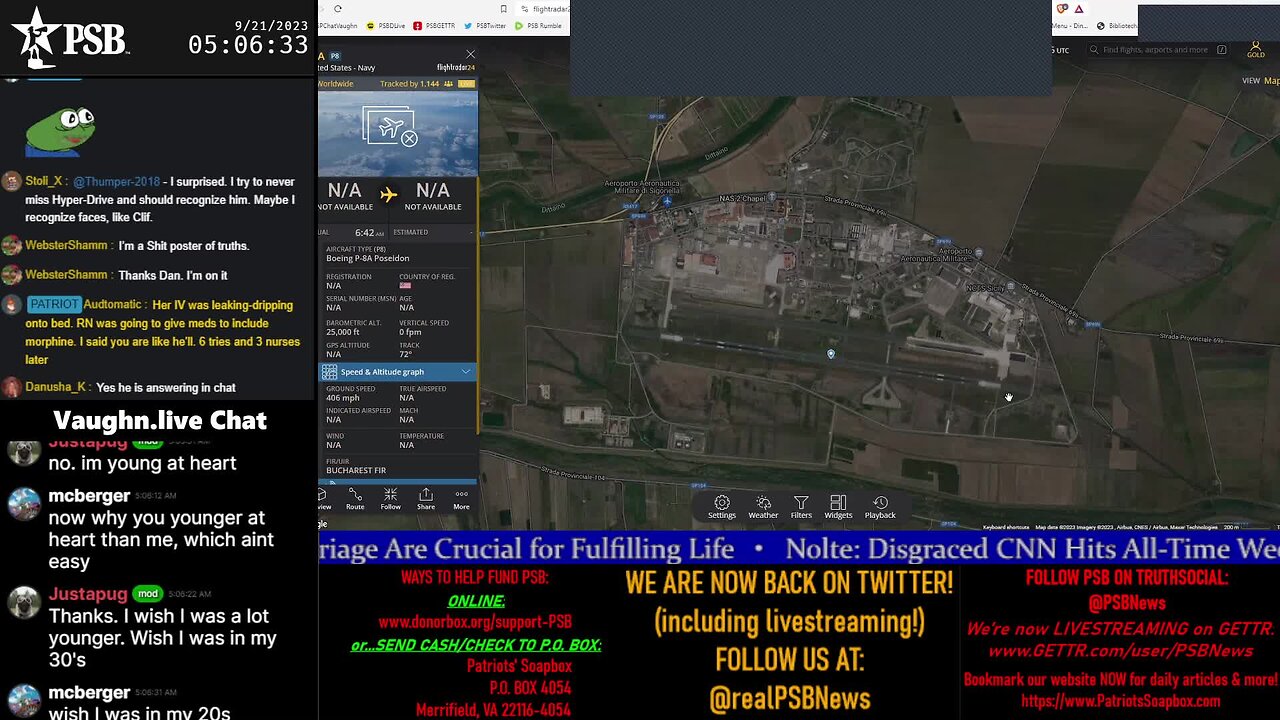Click the Boeing P-8A Poseidon aircraft type
Viewport: 1280px width, 720px height.
click(x=367, y=258)
